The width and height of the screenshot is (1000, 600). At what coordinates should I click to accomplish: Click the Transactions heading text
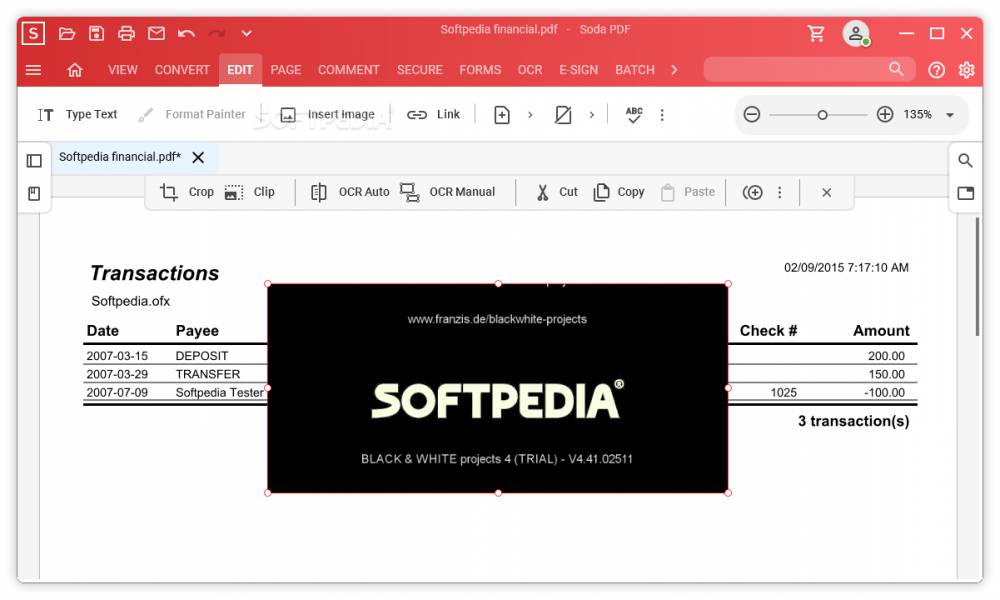click(x=155, y=273)
